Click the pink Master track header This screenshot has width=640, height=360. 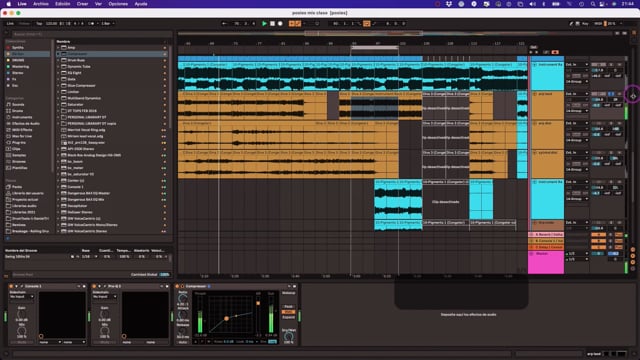tap(546, 262)
